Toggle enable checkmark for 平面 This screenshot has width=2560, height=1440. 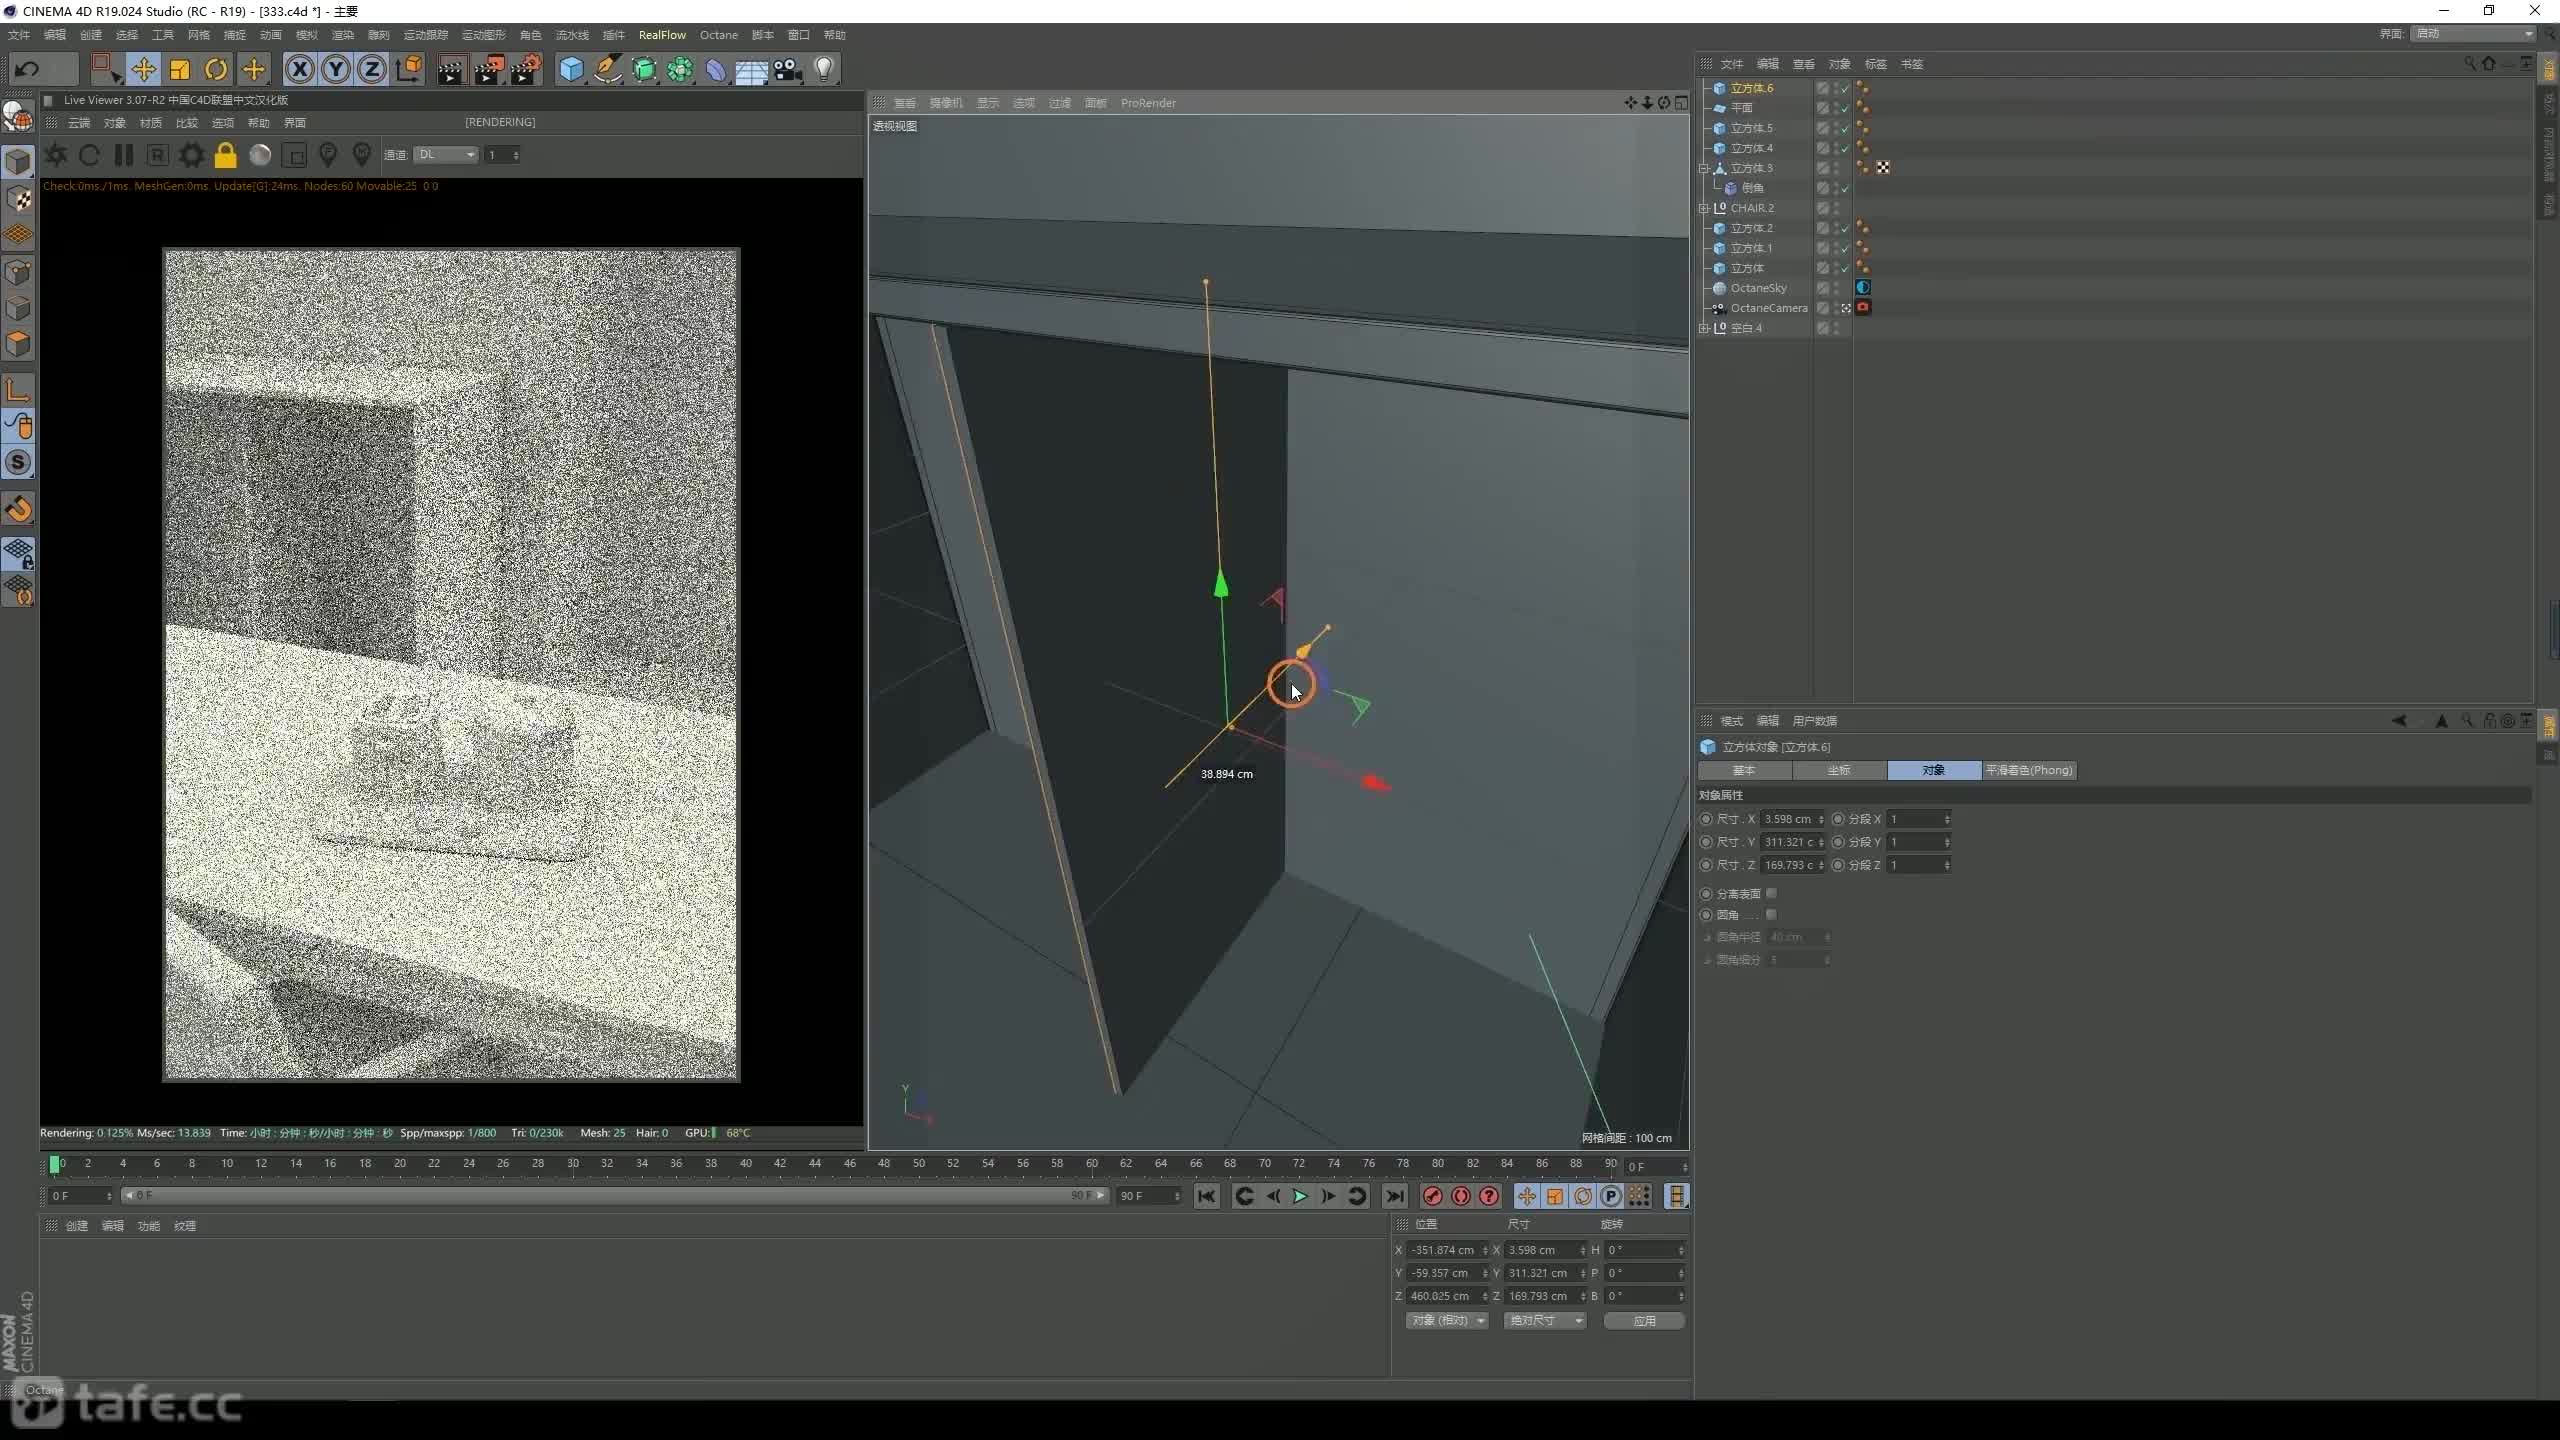point(1845,108)
